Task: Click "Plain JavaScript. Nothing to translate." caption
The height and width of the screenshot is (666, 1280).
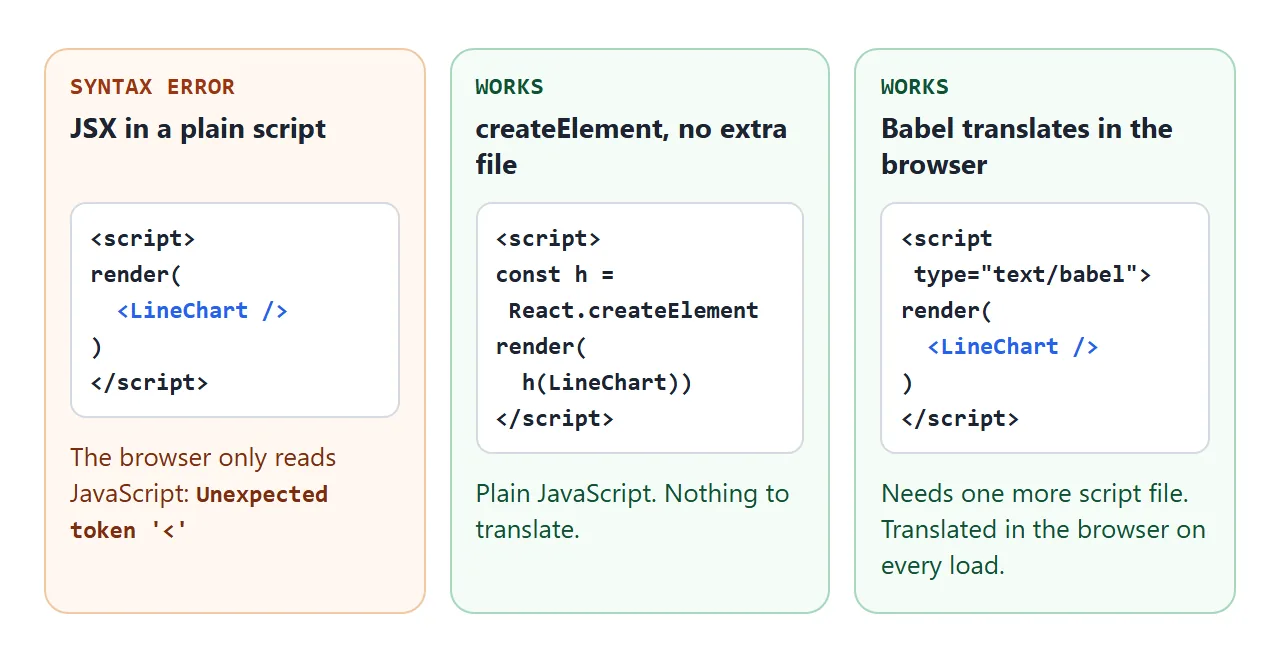Action: (x=632, y=512)
